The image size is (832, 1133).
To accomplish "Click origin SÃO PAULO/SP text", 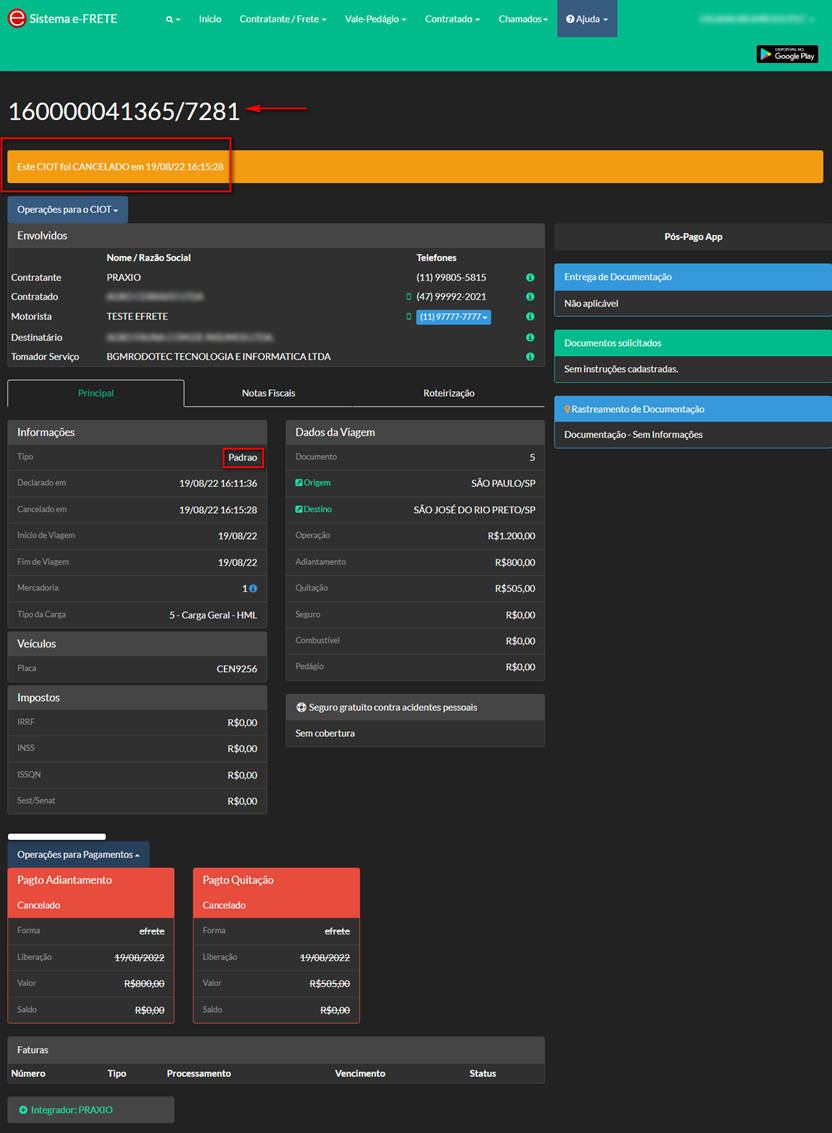I will [x=503, y=483].
